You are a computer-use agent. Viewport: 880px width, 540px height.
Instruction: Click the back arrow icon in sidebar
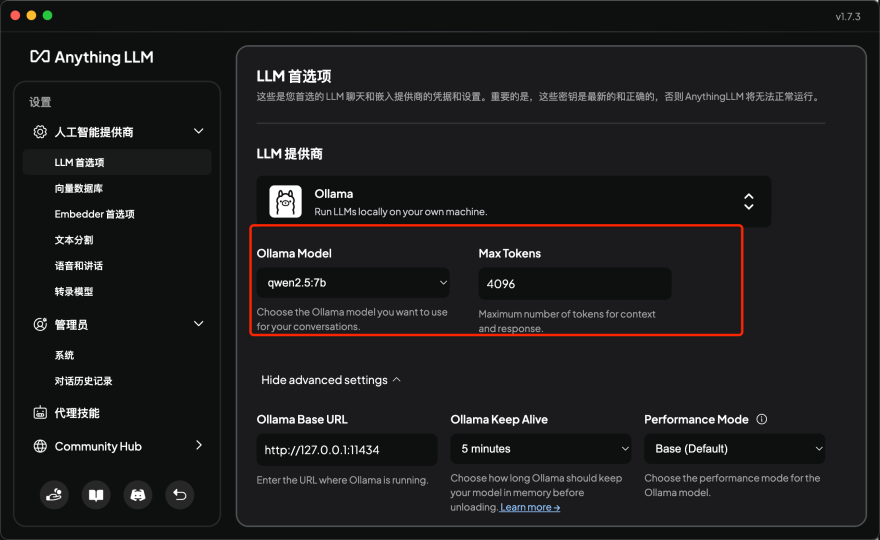(x=179, y=494)
